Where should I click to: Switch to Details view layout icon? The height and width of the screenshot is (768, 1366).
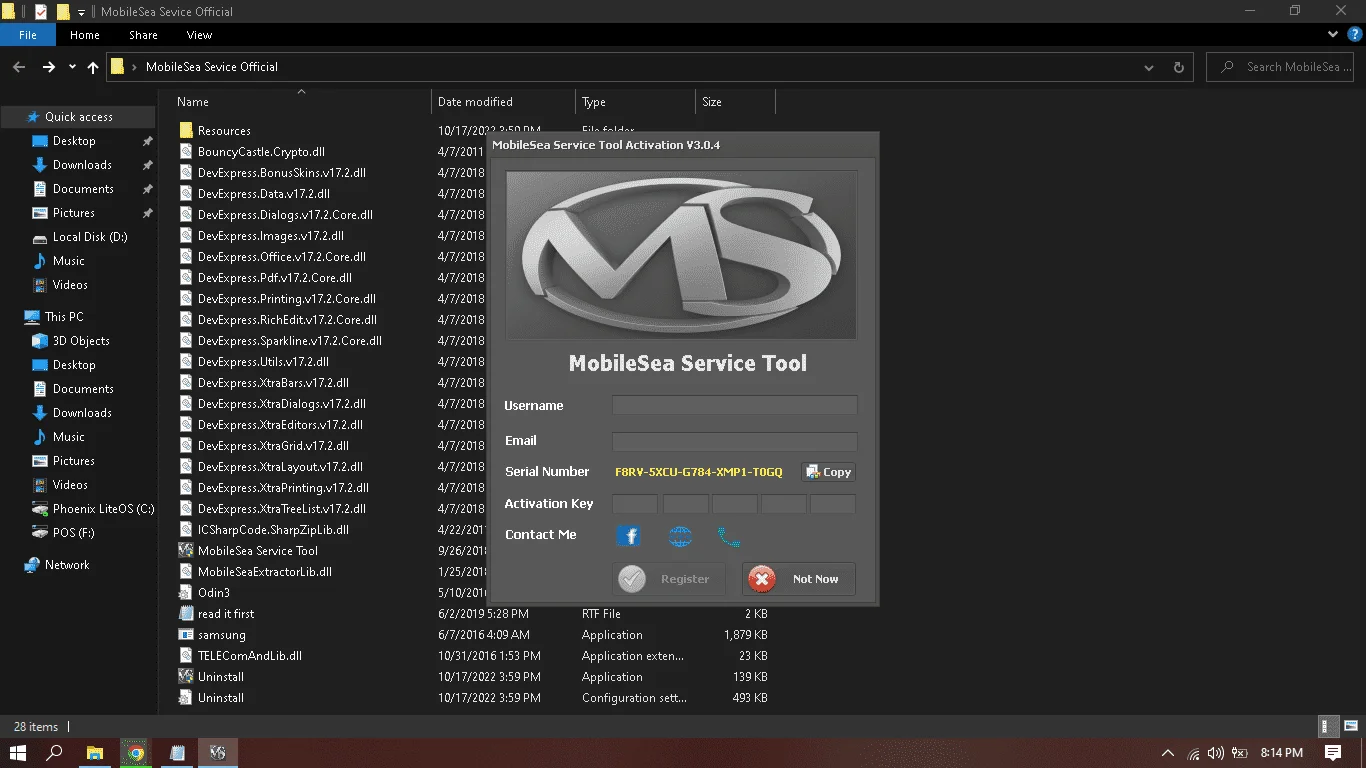[1325, 727]
